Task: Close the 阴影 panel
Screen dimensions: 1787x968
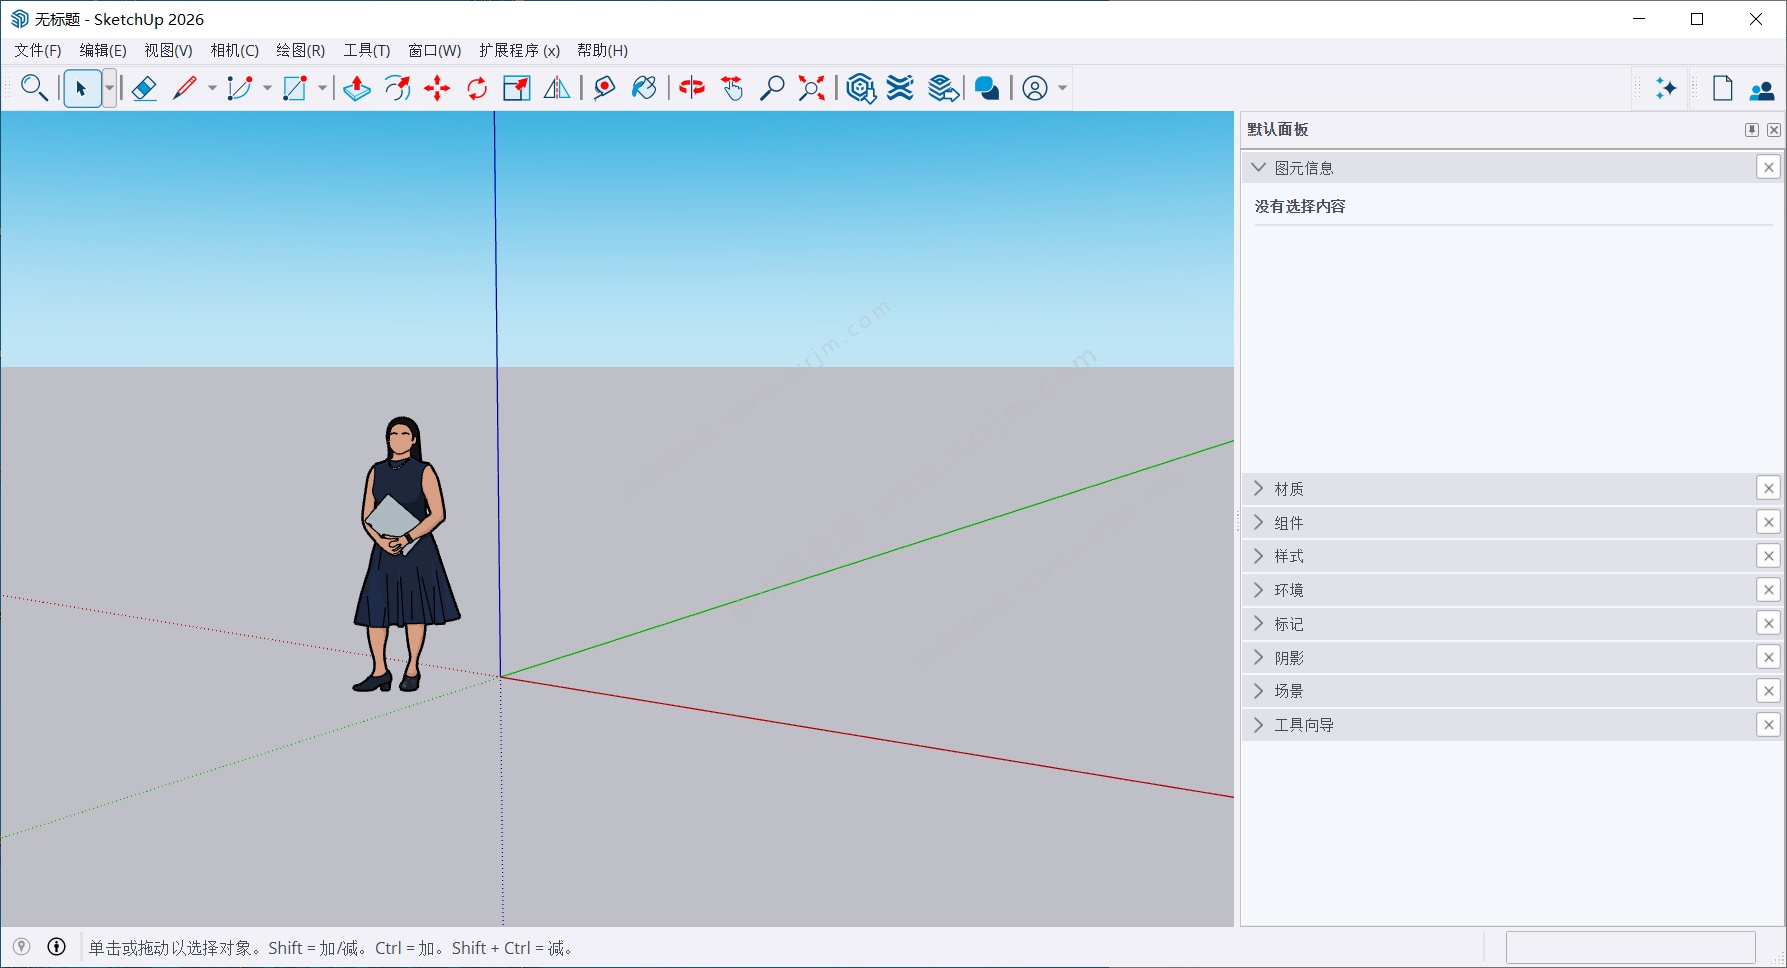Action: [1769, 657]
